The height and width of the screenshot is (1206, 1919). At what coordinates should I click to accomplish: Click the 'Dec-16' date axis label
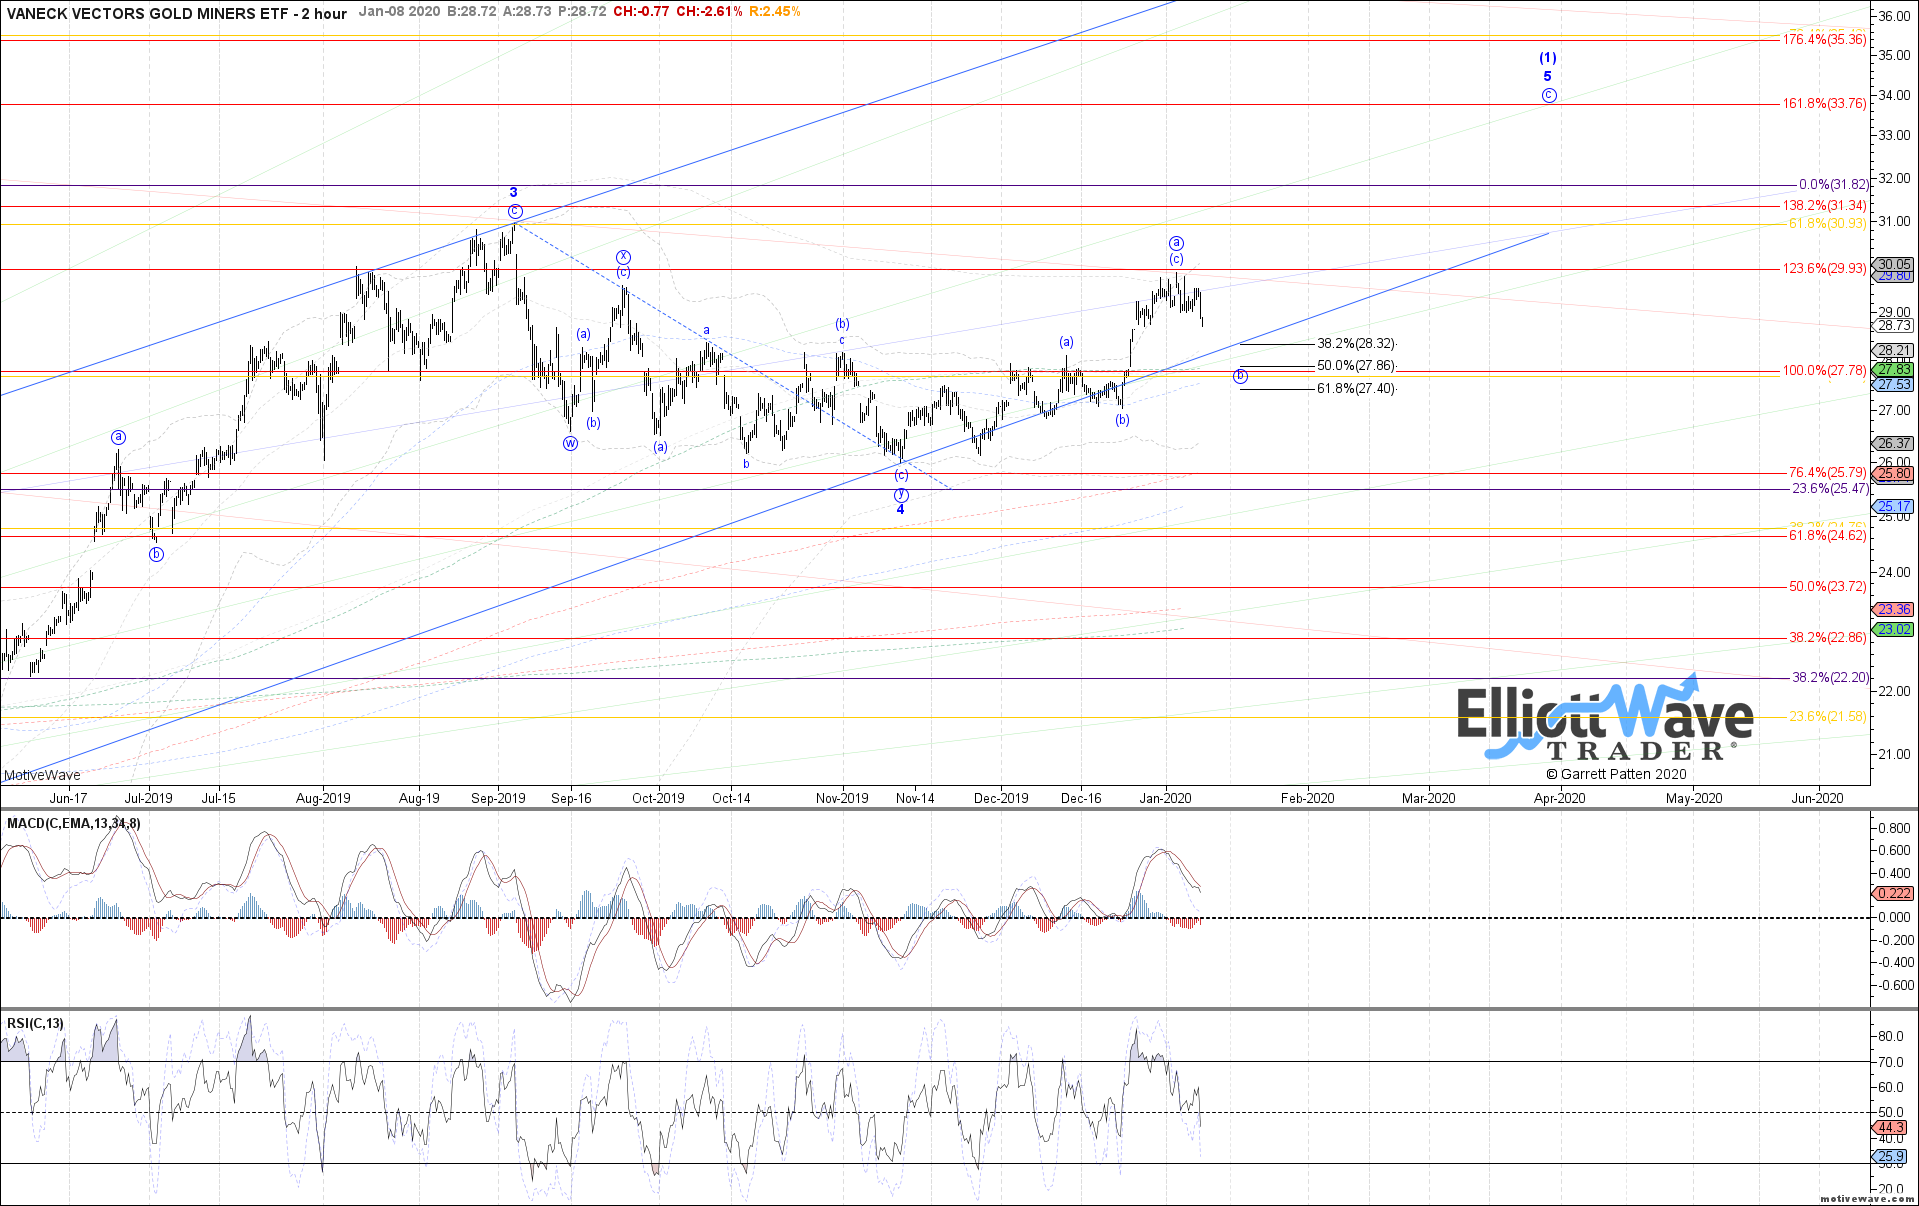click(x=1081, y=798)
